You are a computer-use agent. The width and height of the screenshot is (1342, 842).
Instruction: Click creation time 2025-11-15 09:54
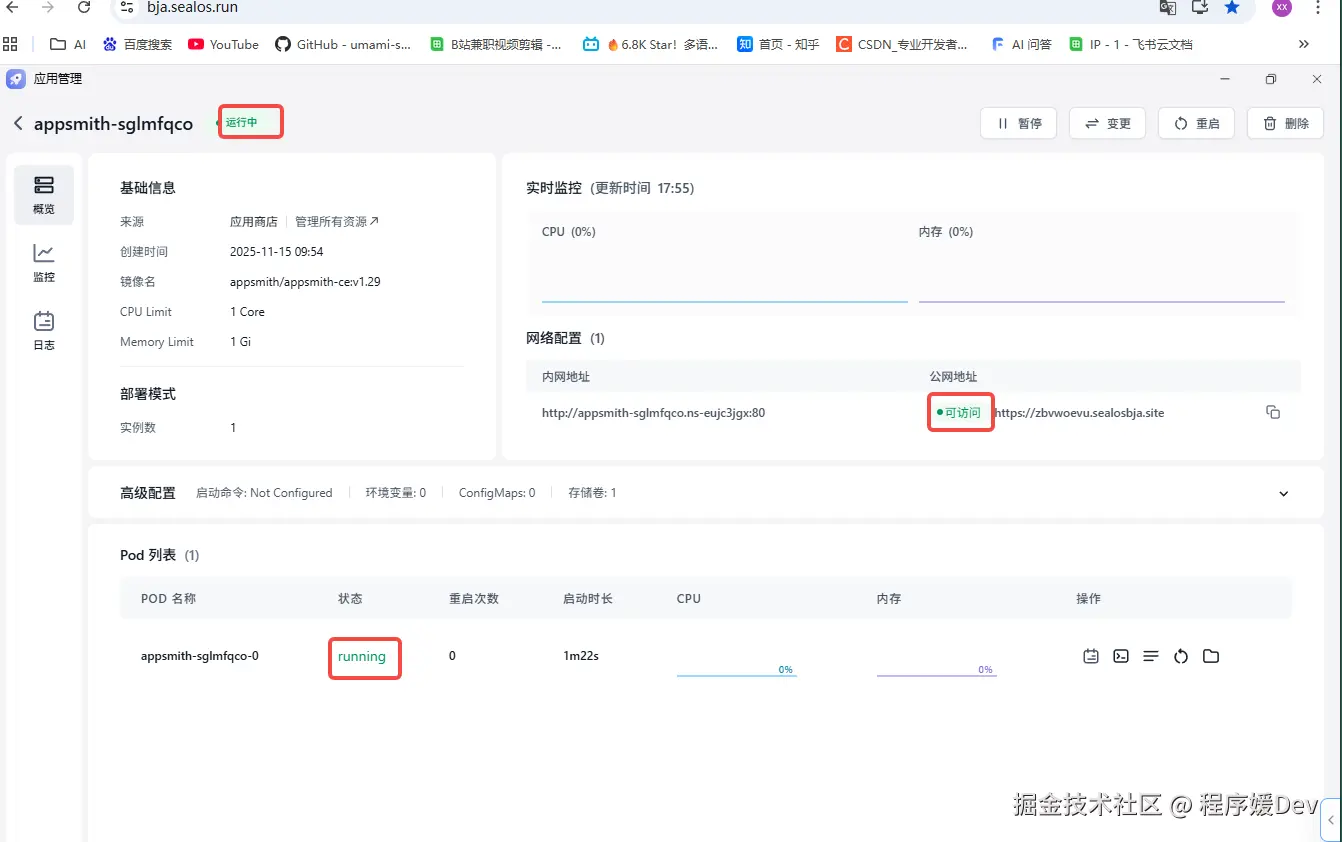coord(277,252)
